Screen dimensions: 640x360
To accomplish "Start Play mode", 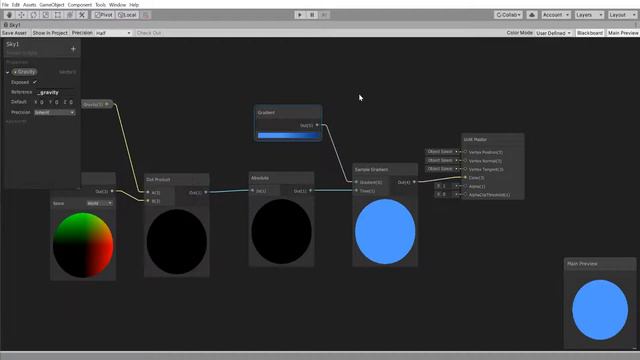I will click(x=300, y=15).
